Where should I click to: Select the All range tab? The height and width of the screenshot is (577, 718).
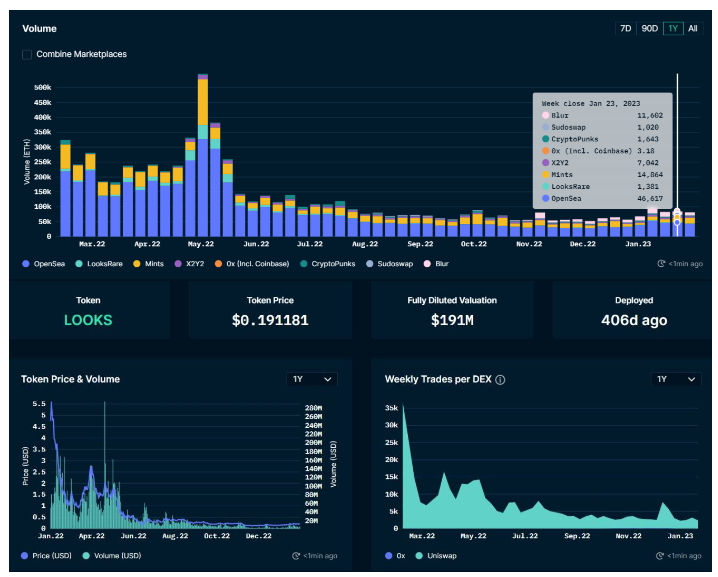click(x=693, y=28)
